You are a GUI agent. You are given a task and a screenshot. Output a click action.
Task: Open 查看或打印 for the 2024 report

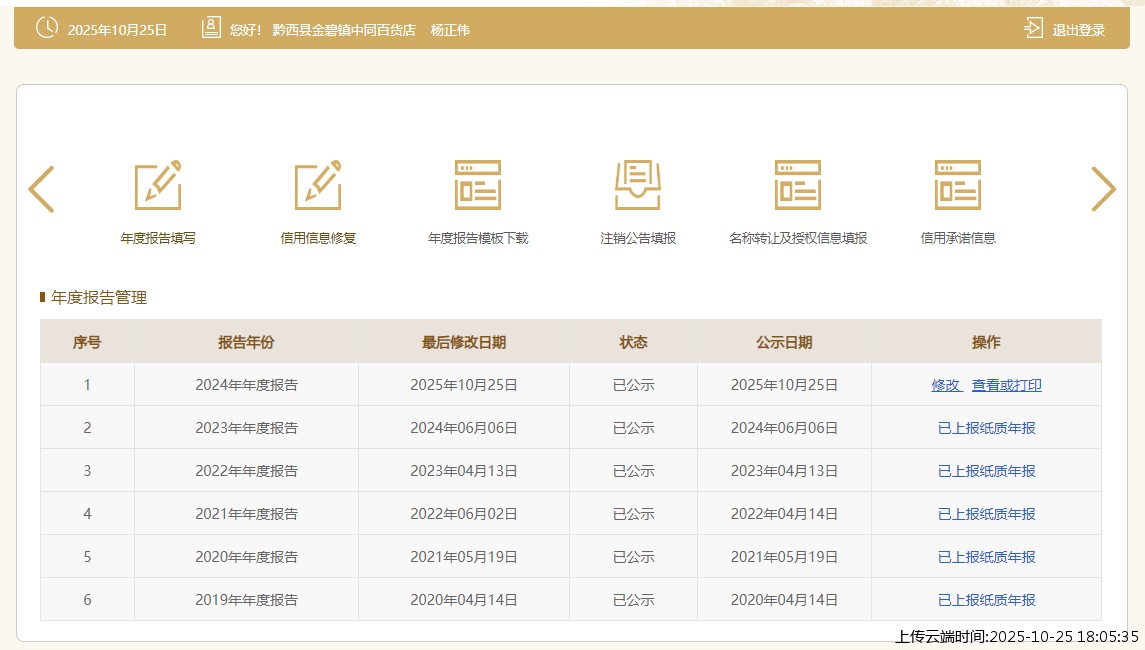1006,385
